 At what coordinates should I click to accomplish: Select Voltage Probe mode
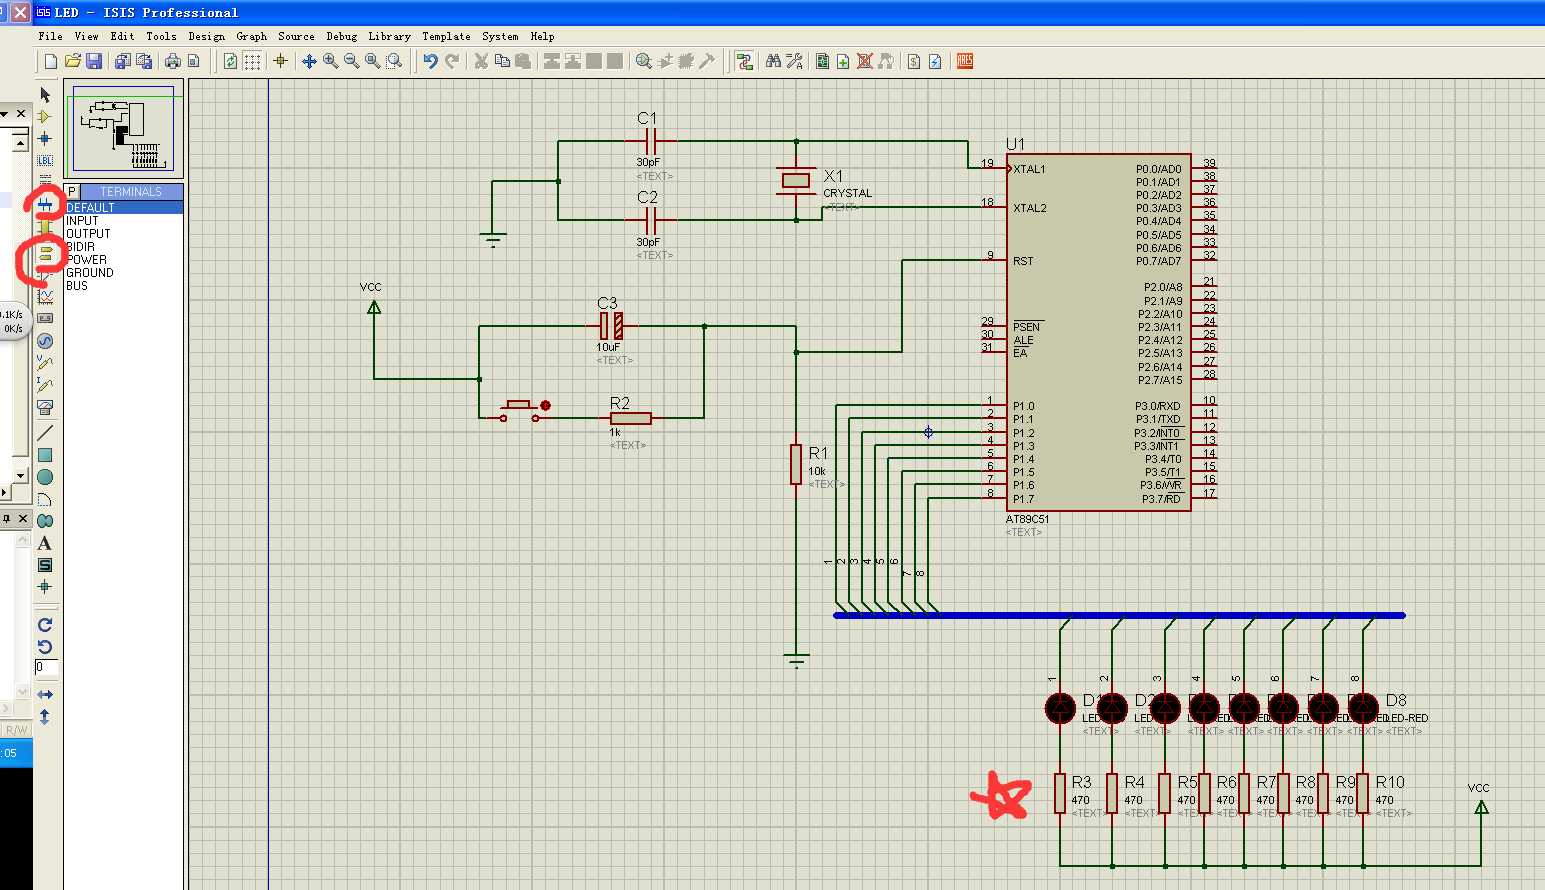coord(45,363)
